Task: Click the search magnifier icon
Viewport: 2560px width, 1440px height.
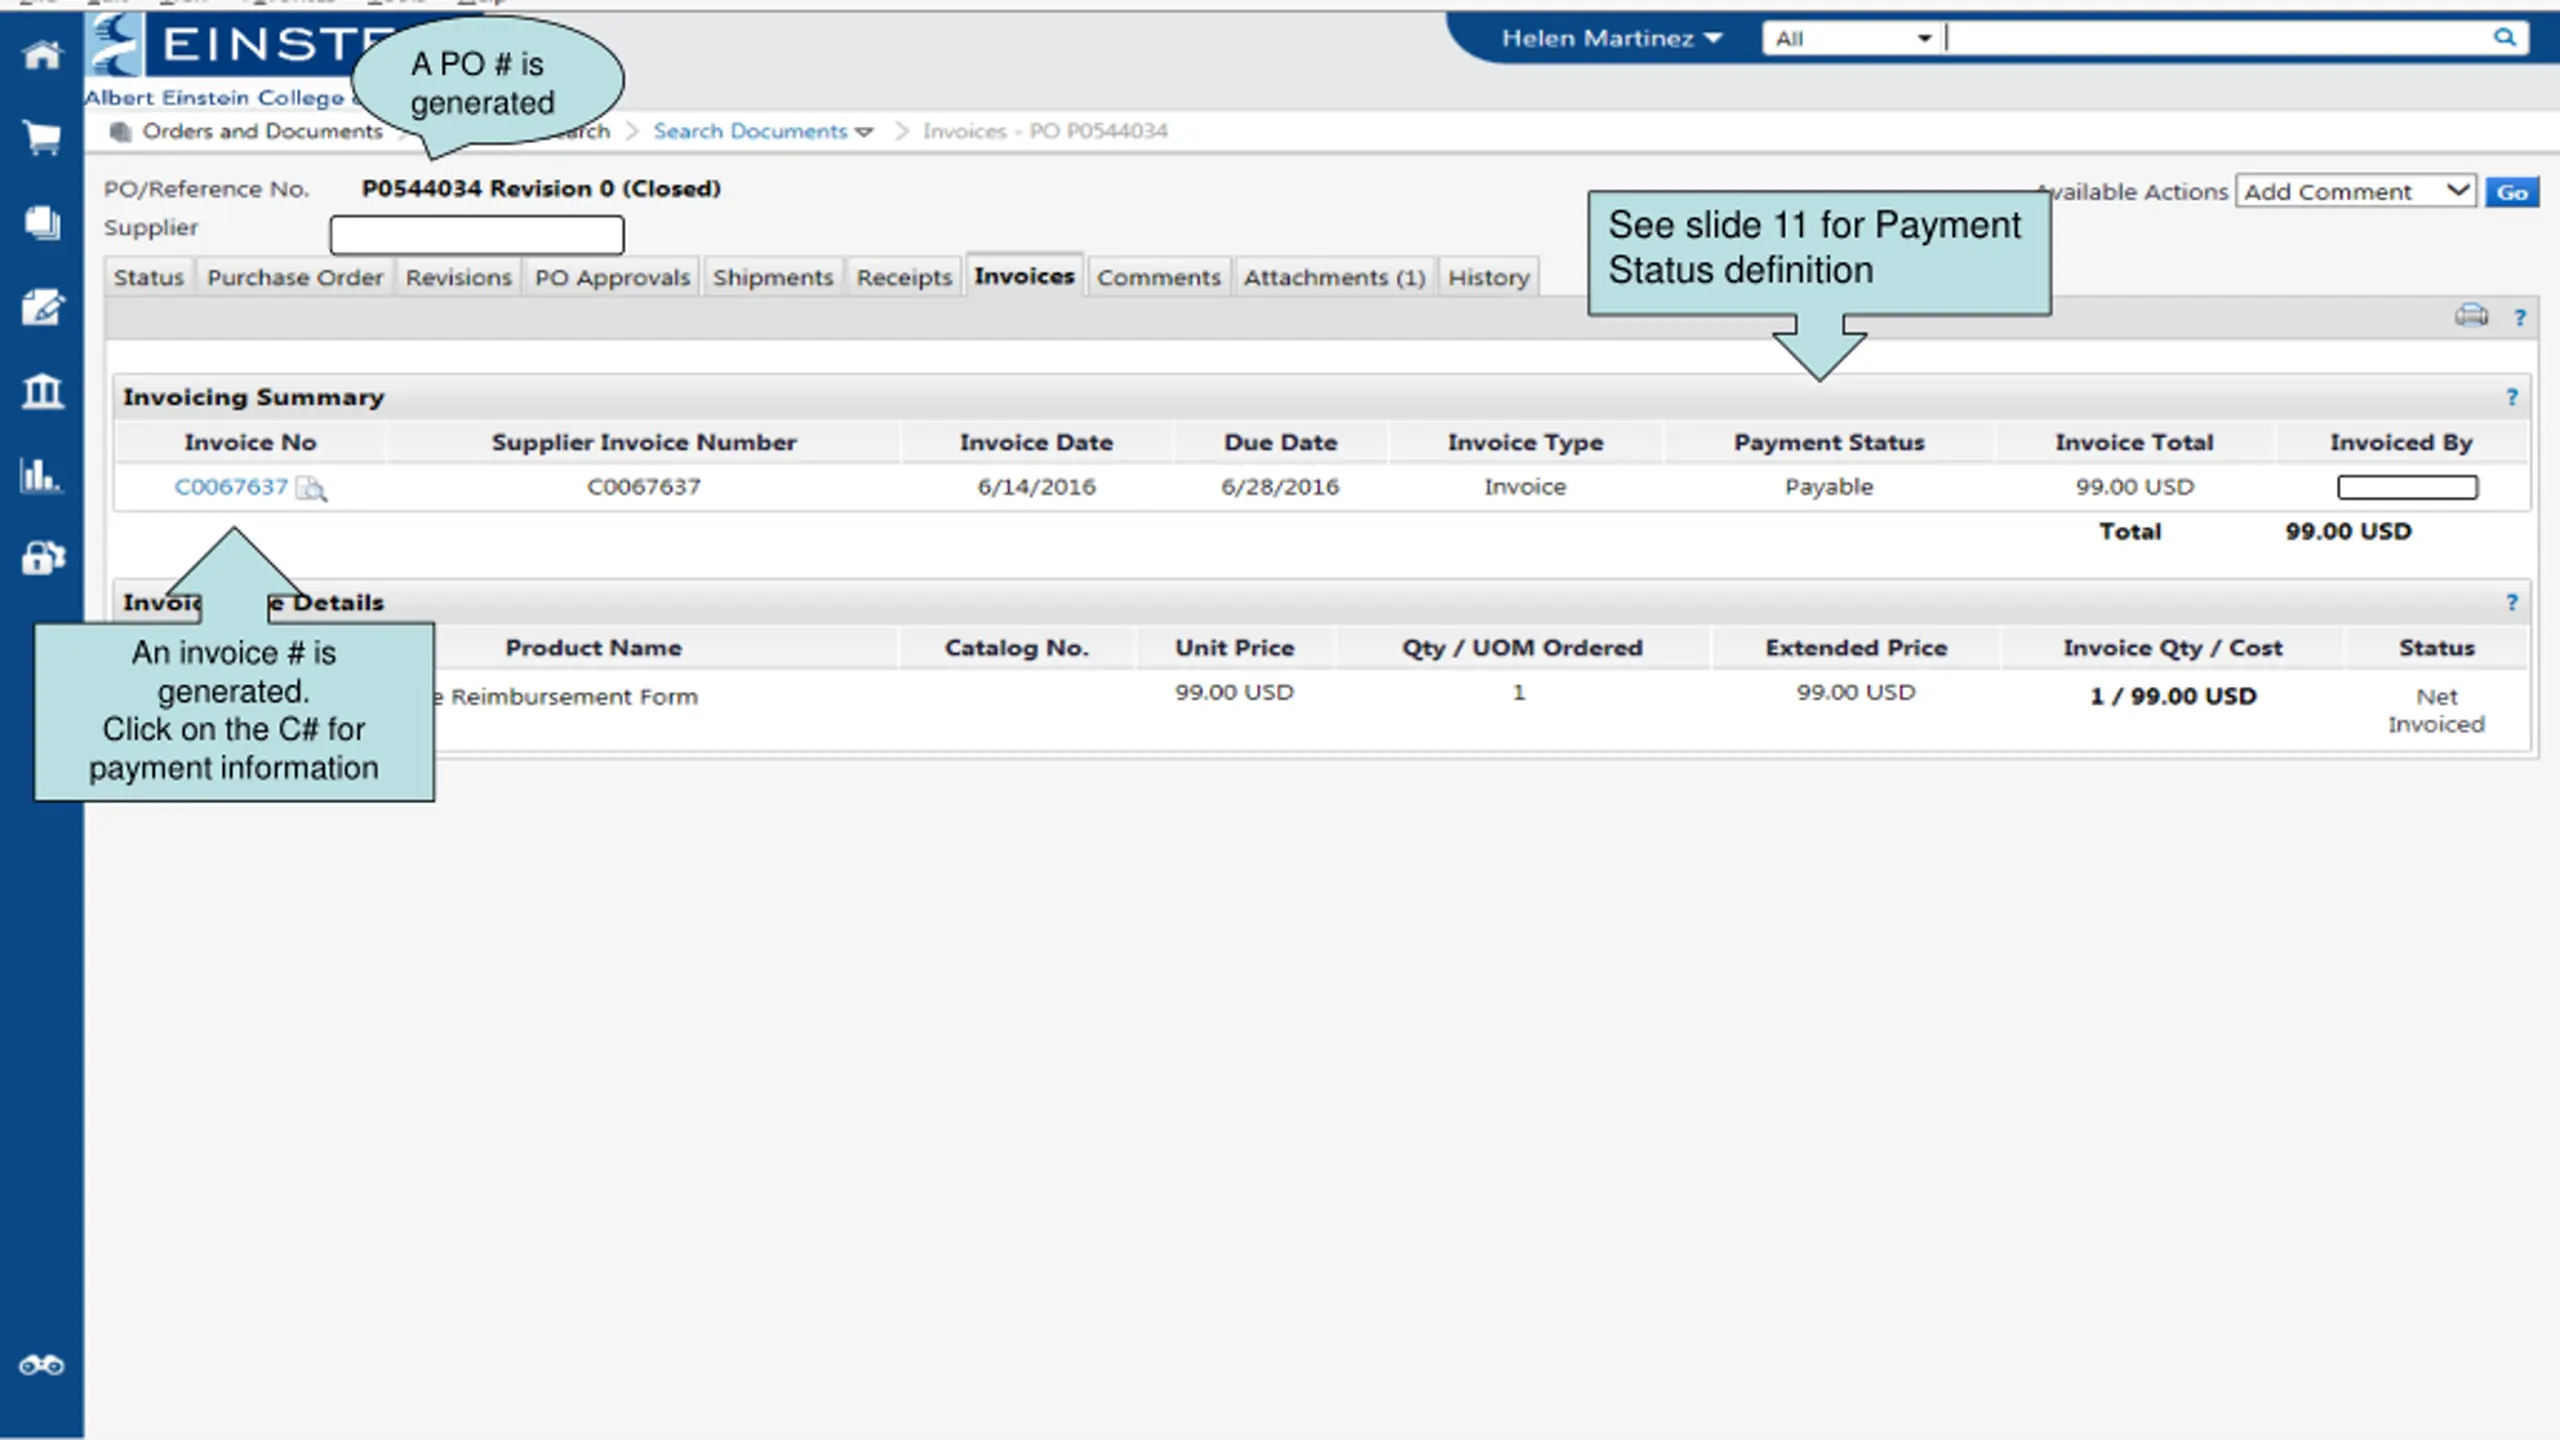Action: [2504, 38]
